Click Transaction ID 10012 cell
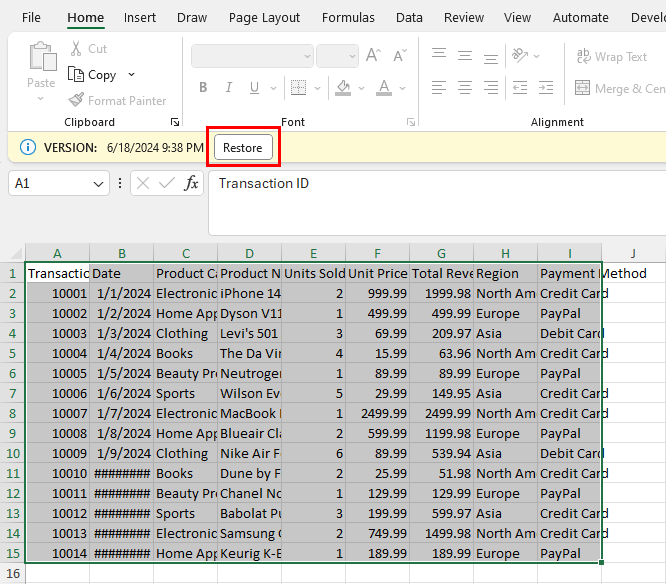 [57, 513]
